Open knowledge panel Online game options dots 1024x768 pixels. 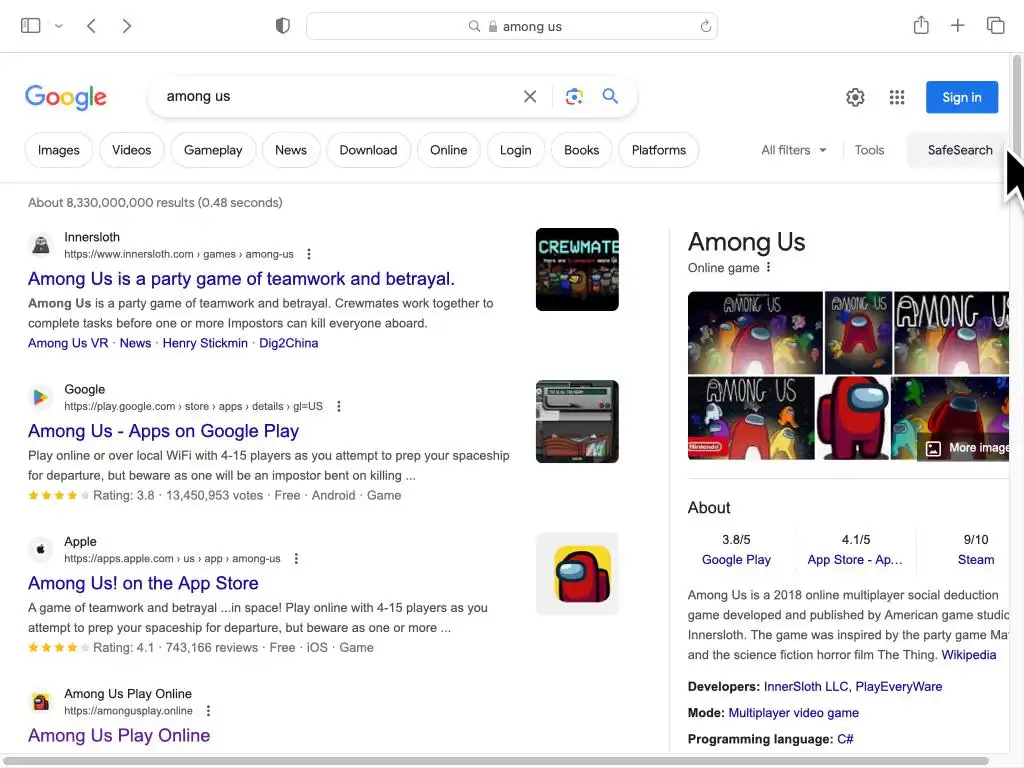[768, 267]
